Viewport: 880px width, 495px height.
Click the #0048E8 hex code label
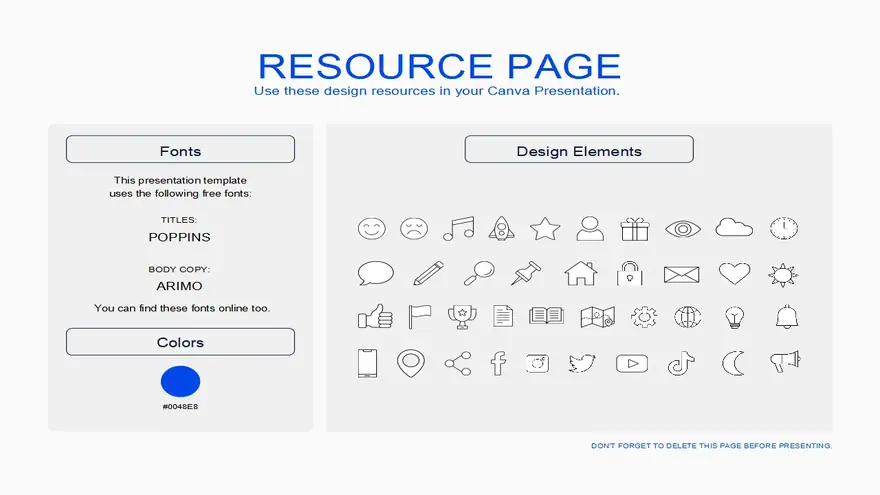180,407
